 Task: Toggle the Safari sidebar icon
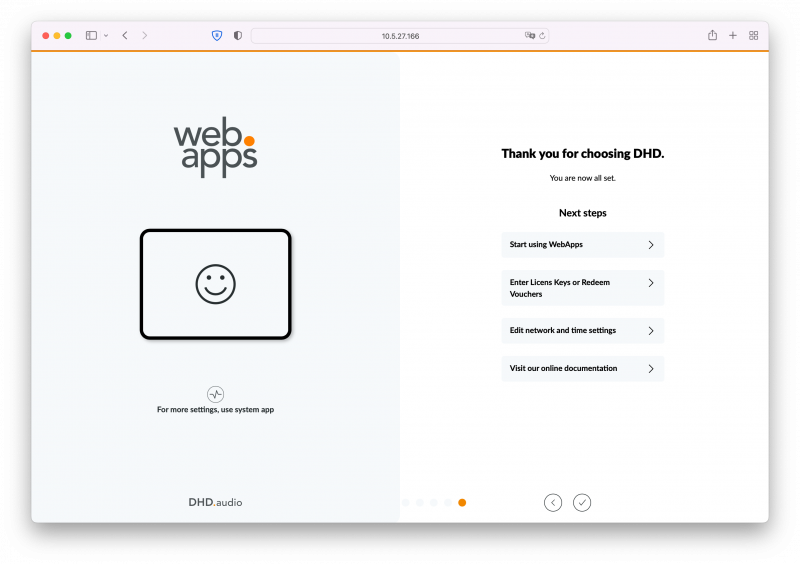tap(91, 35)
